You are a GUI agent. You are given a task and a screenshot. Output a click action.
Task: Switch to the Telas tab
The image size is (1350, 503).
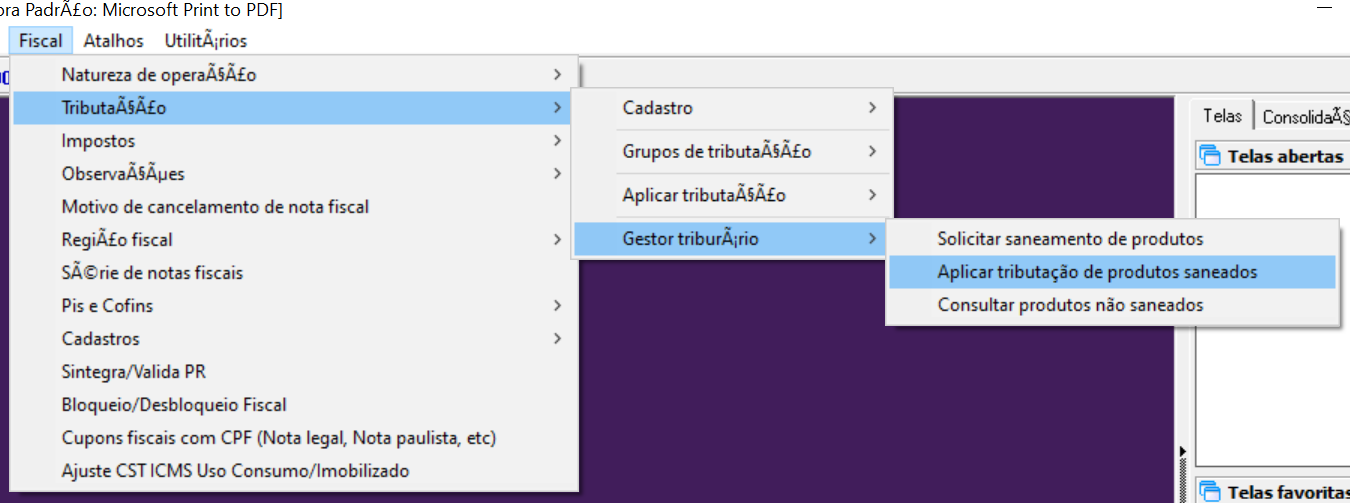[1222, 116]
